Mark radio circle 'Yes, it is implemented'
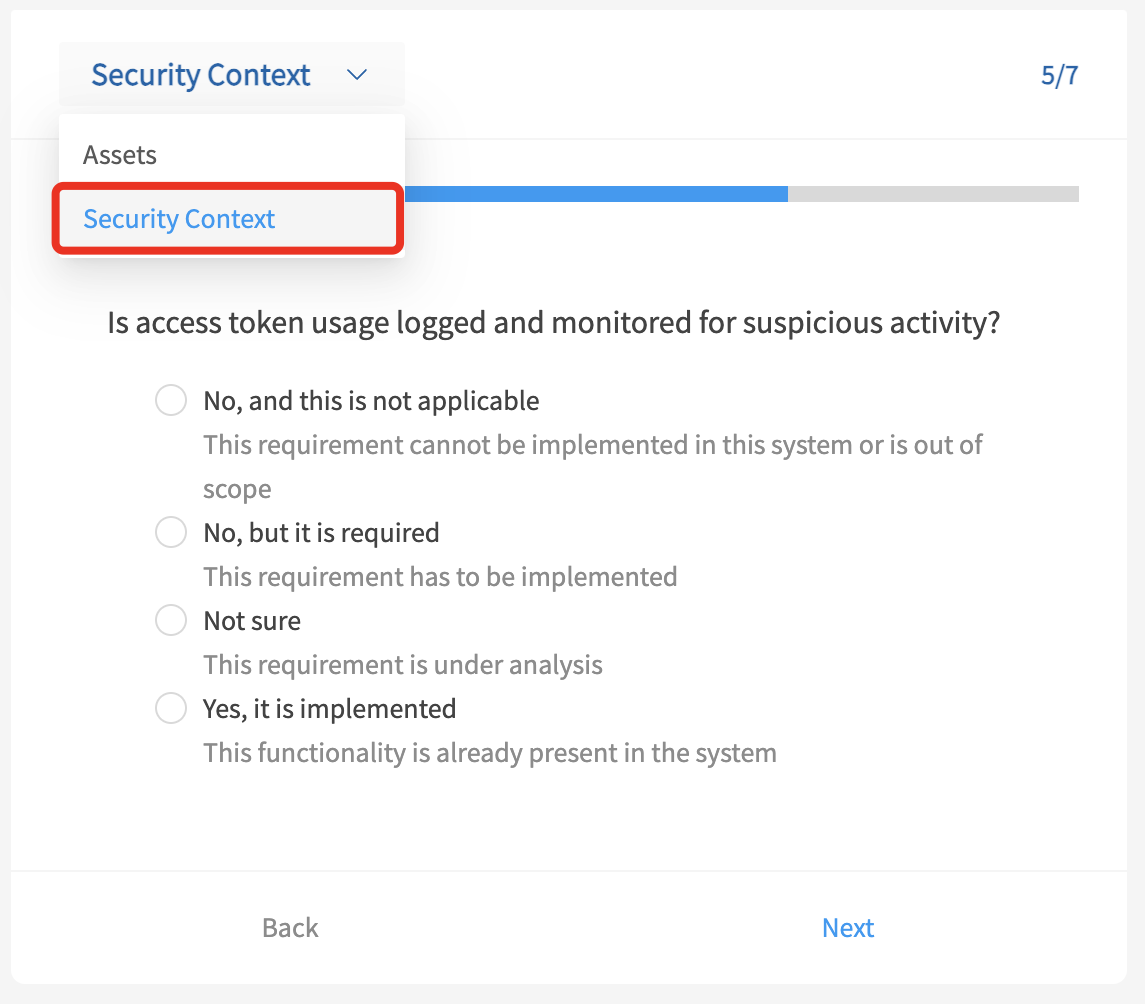Screen dimensions: 1145x1004 click(171, 708)
